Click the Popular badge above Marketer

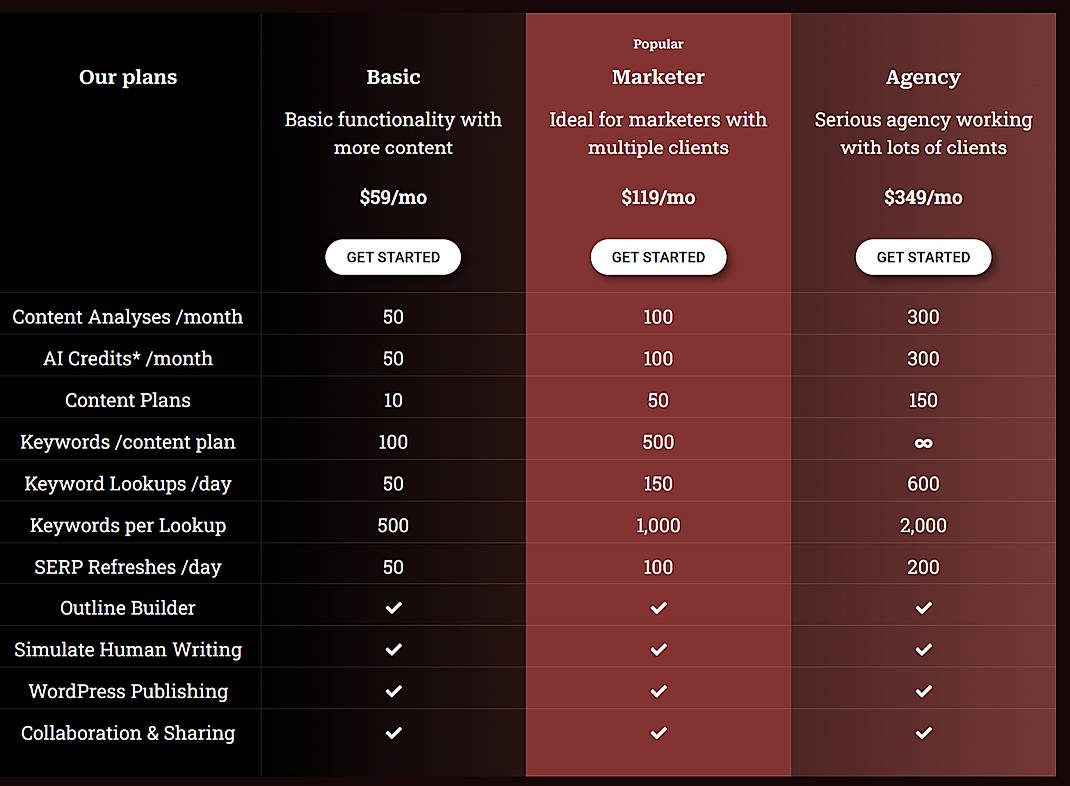(658, 44)
